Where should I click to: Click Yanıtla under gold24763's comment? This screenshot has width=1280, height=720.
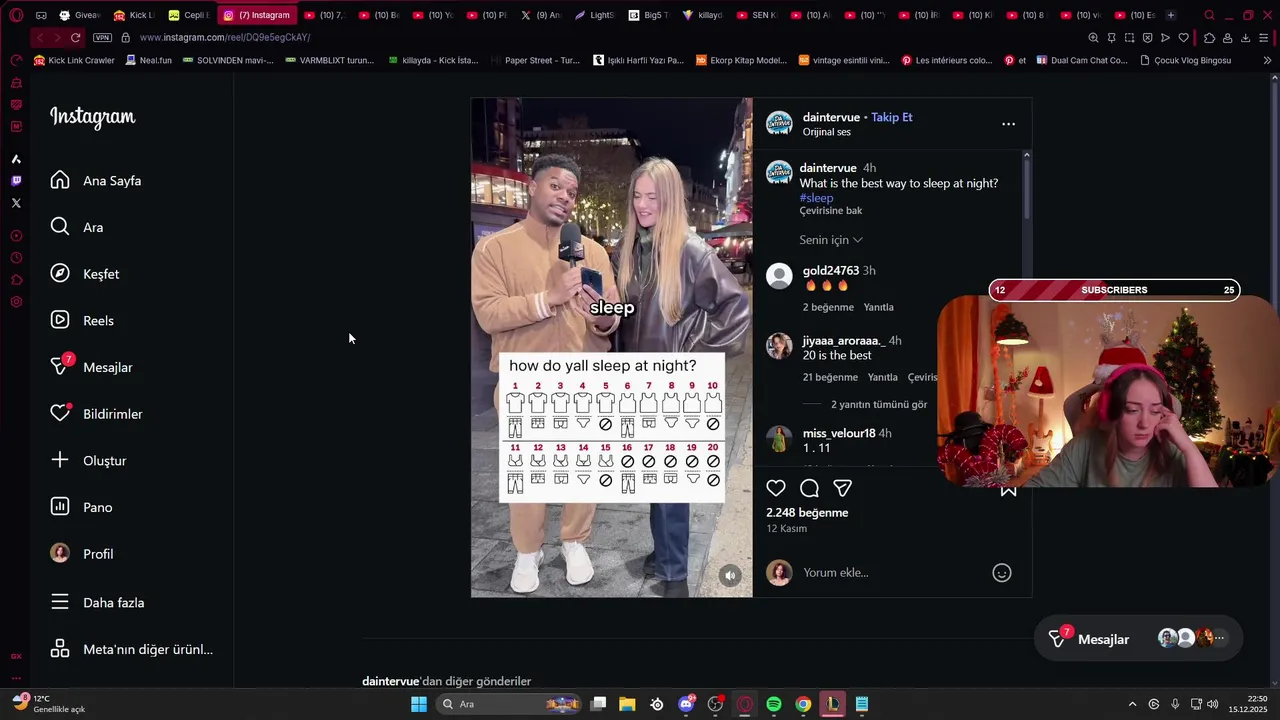tap(879, 307)
